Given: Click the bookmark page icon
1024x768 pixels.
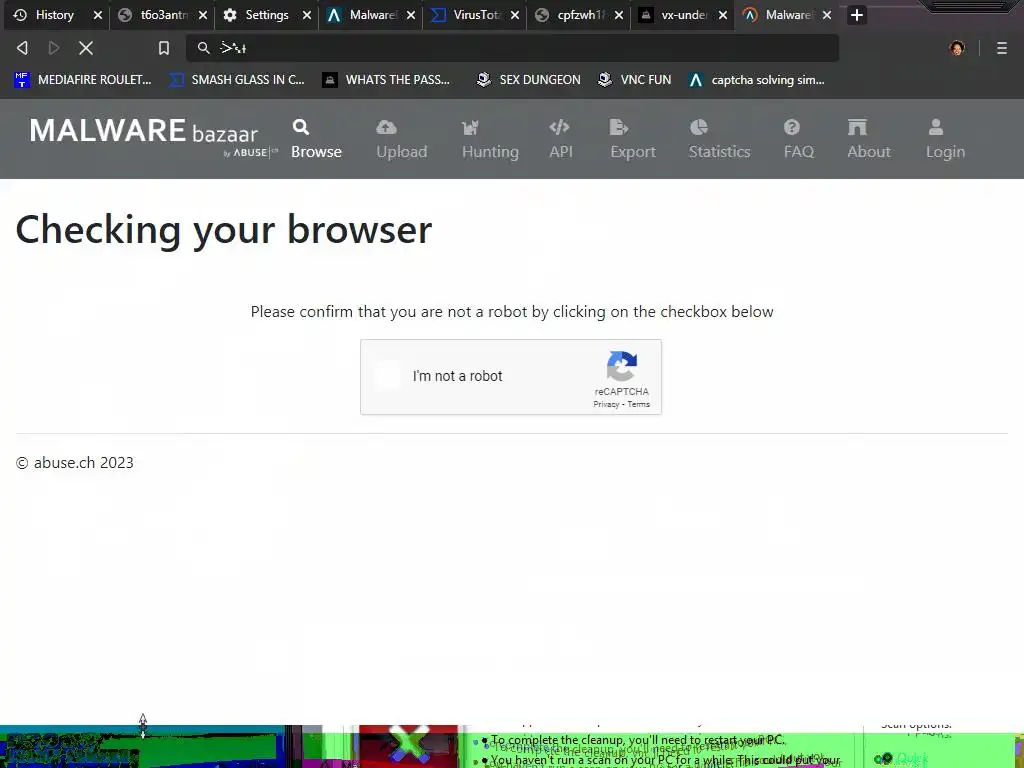Looking at the screenshot, I should click(164, 48).
